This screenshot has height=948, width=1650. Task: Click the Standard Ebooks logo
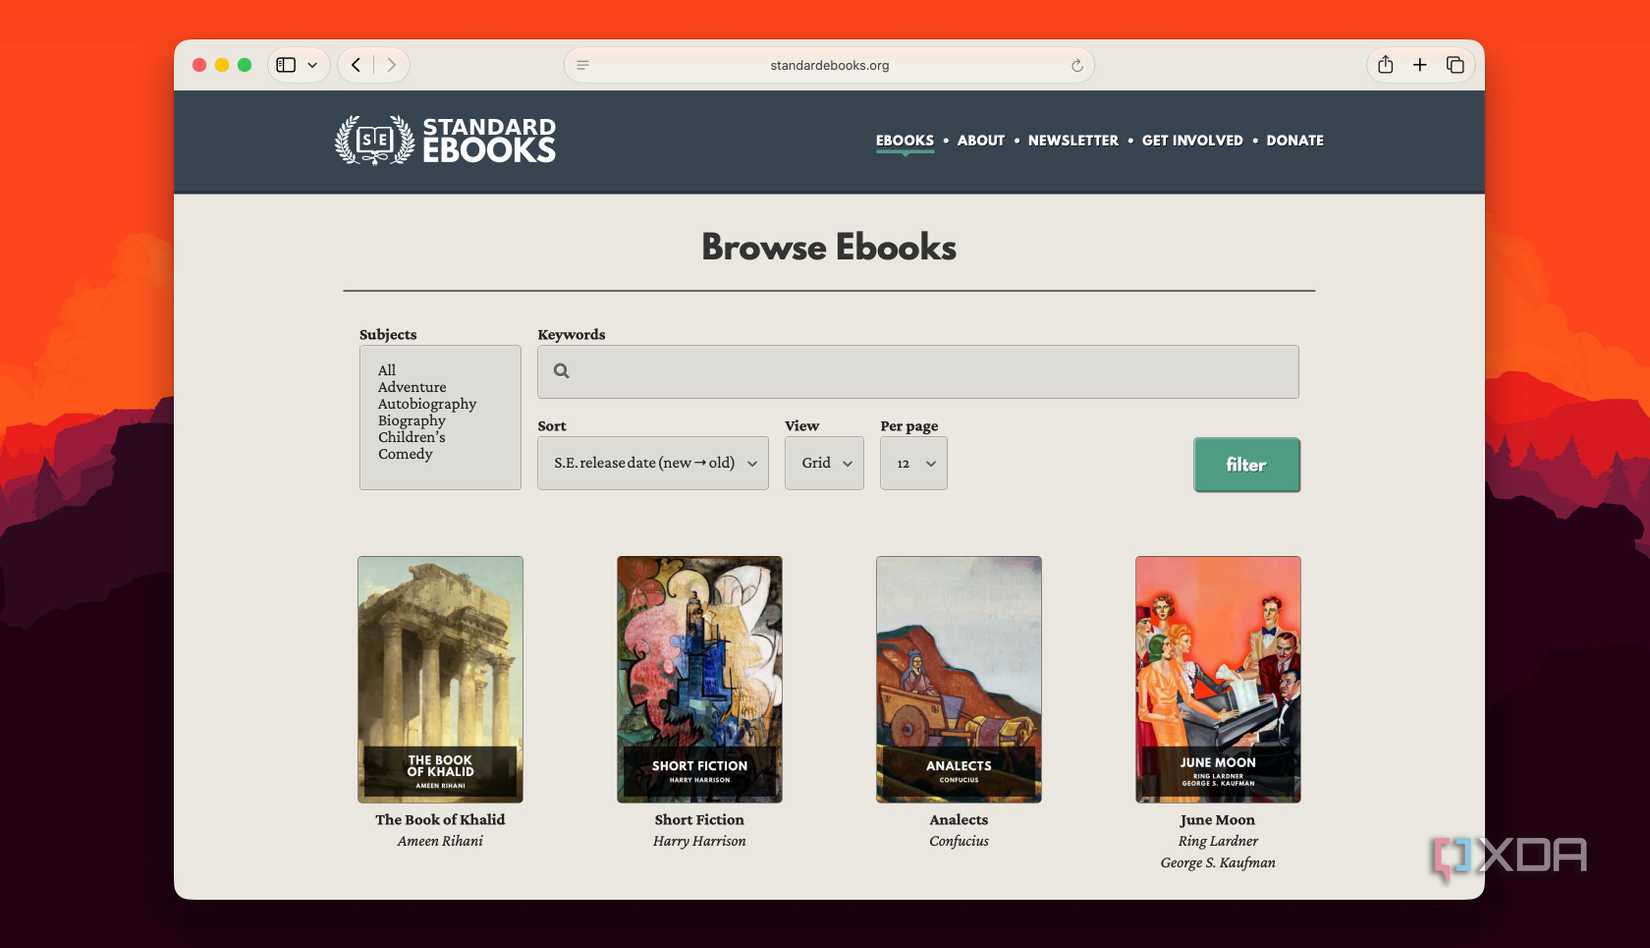point(445,140)
